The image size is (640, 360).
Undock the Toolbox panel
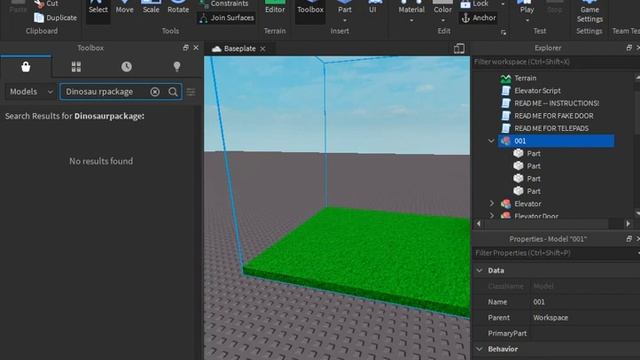186,48
